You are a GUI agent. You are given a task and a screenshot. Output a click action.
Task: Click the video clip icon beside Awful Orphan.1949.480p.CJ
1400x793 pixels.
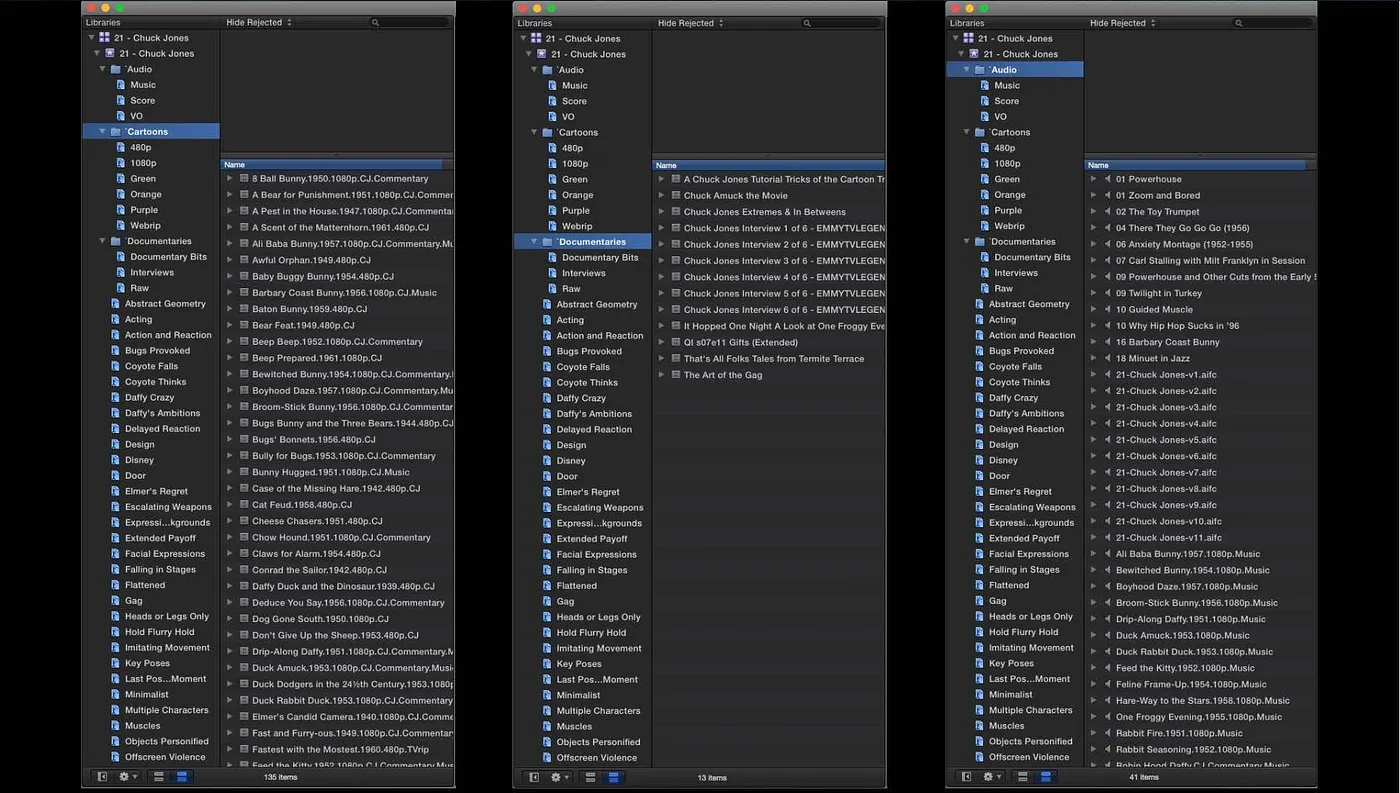point(244,260)
